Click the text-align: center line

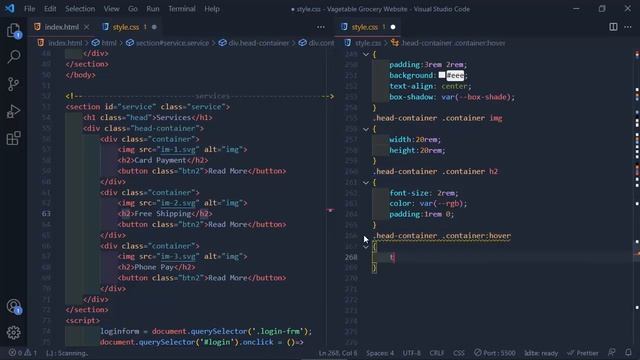(x=430, y=86)
